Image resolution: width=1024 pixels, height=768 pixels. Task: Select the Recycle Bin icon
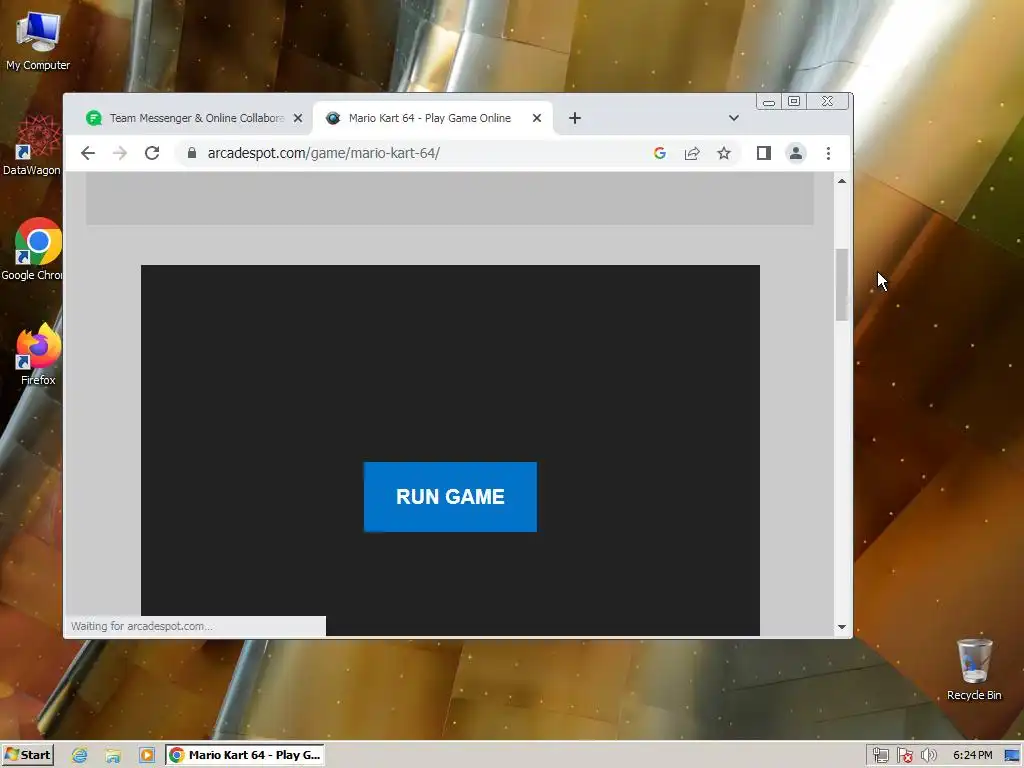974,669
